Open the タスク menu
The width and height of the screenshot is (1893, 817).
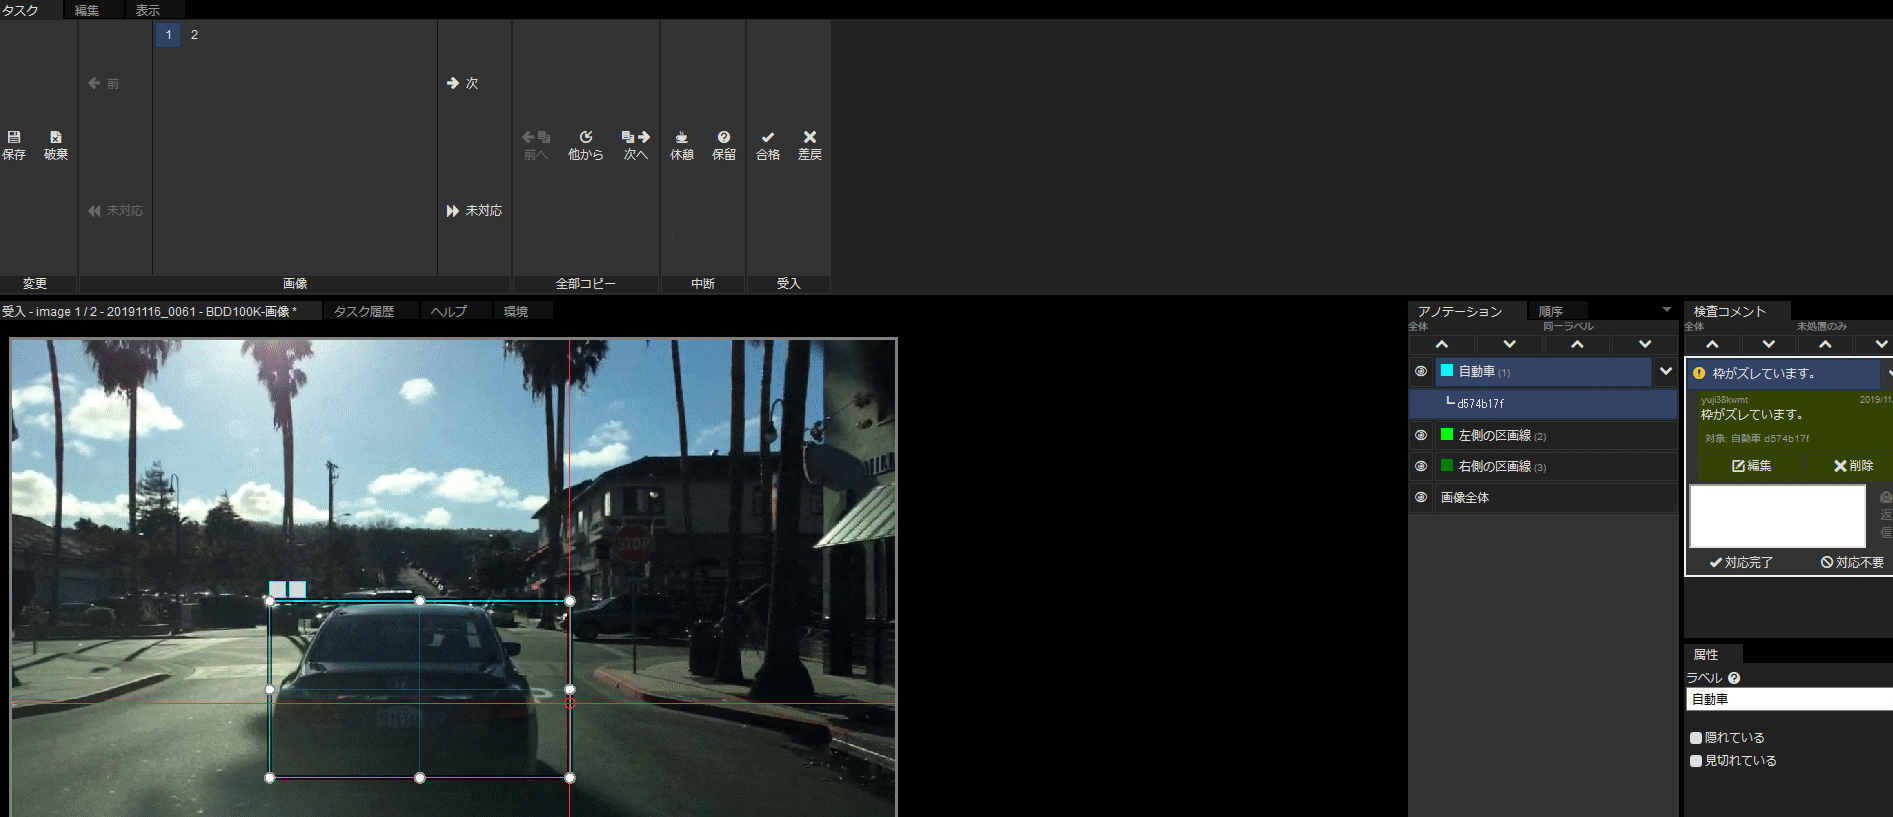[20, 10]
